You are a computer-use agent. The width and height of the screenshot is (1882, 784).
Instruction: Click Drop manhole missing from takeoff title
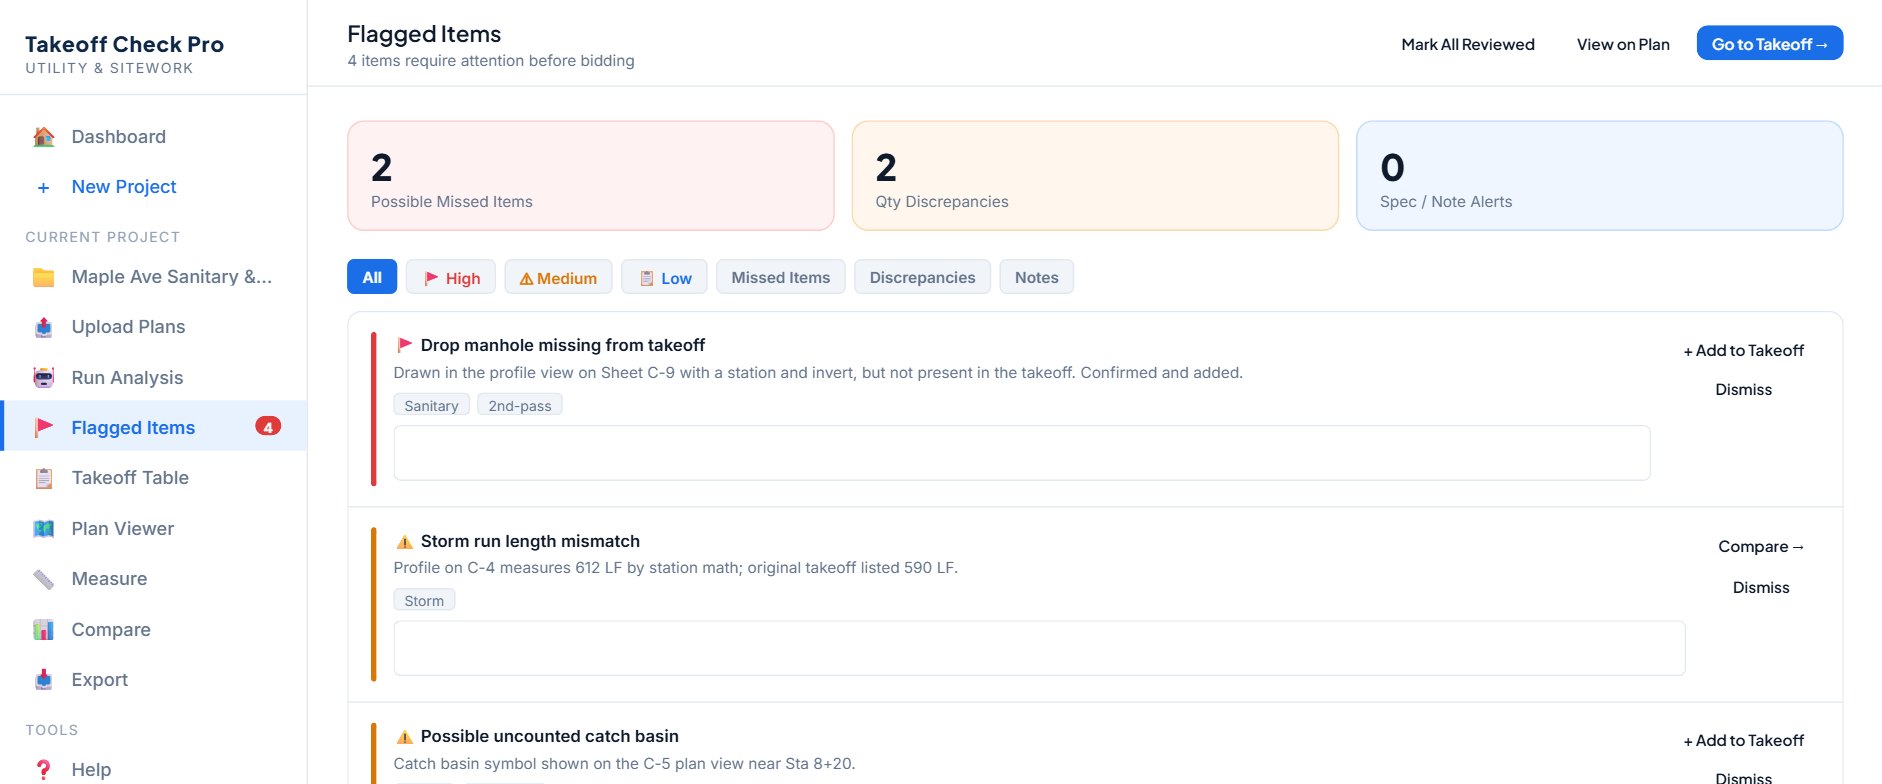pos(563,345)
